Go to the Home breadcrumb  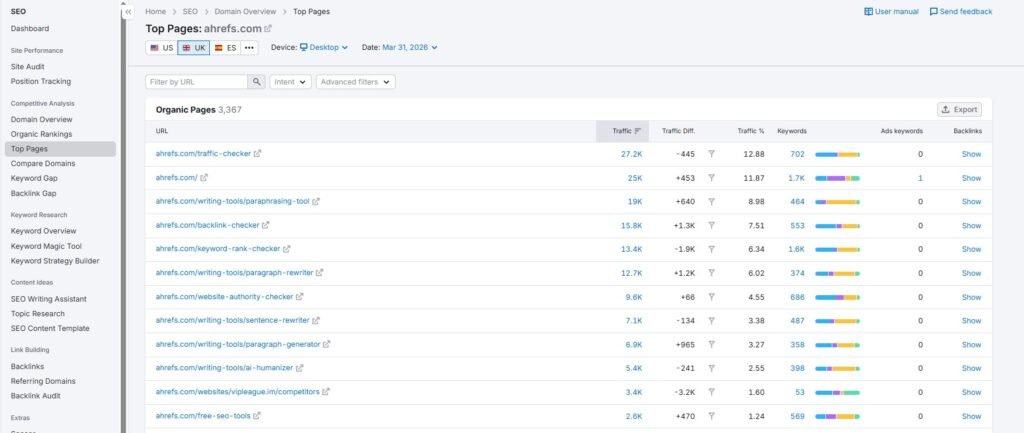[x=155, y=12]
